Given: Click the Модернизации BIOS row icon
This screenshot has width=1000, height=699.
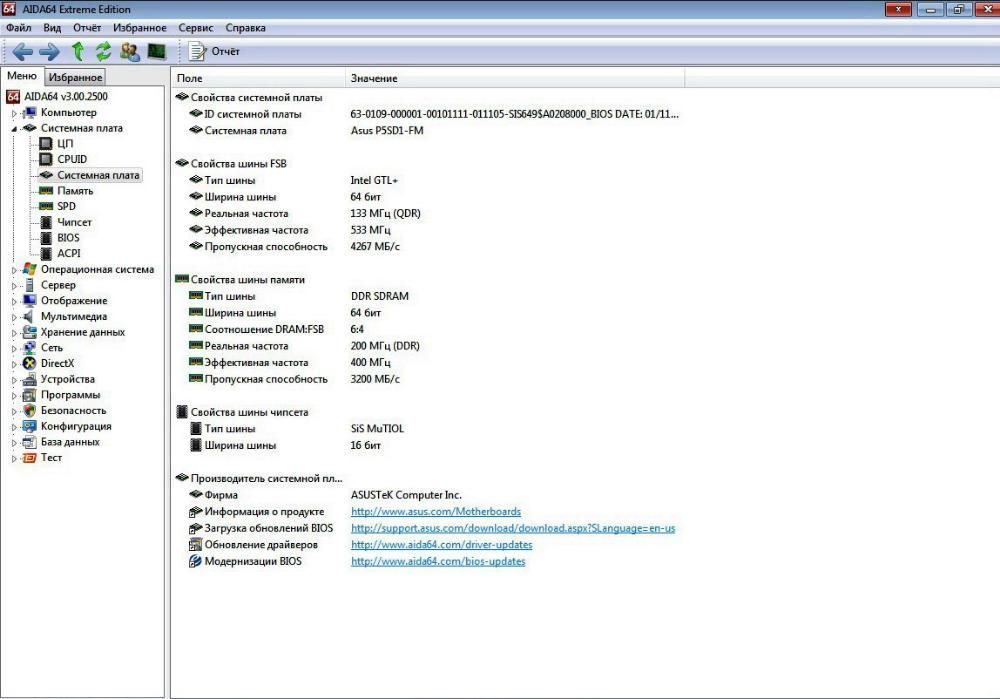Looking at the screenshot, I should (x=195, y=561).
